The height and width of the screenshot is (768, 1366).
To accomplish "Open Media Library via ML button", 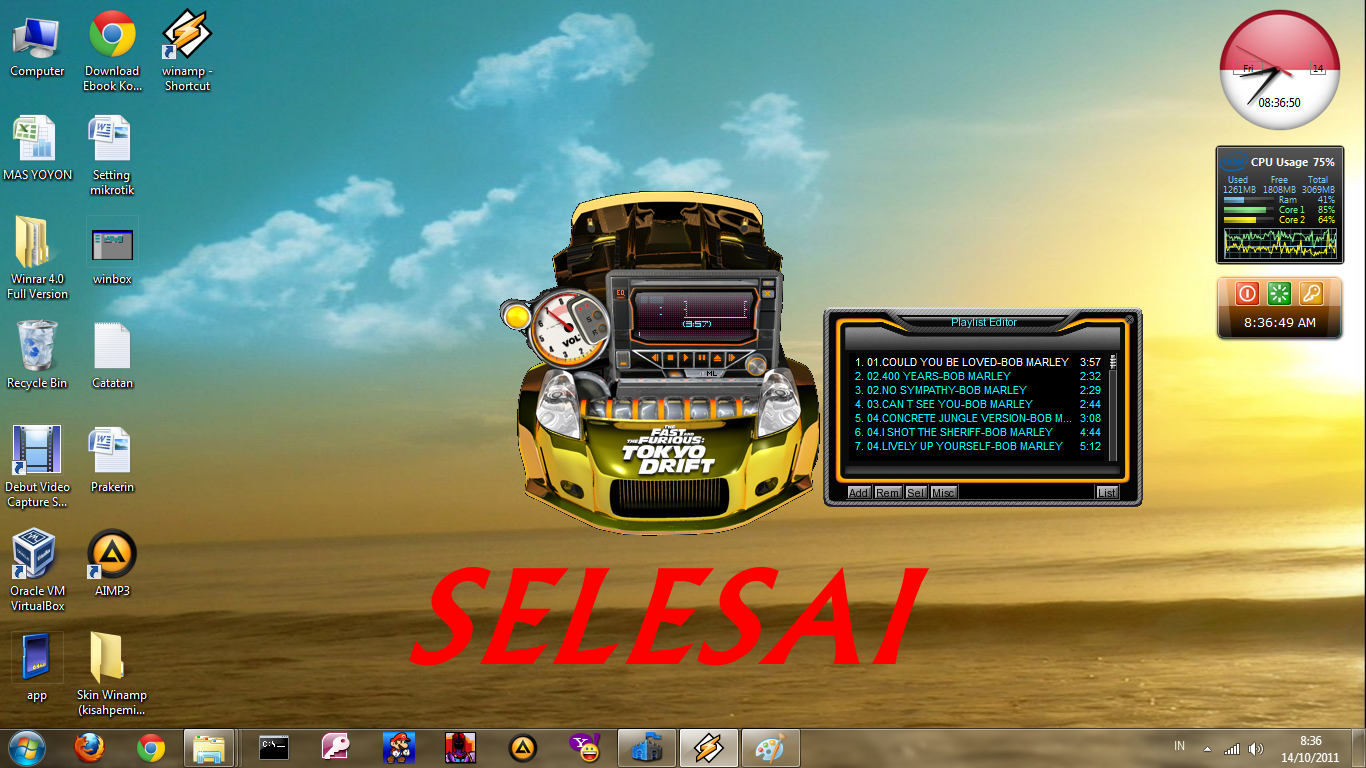I will [710, 374].
